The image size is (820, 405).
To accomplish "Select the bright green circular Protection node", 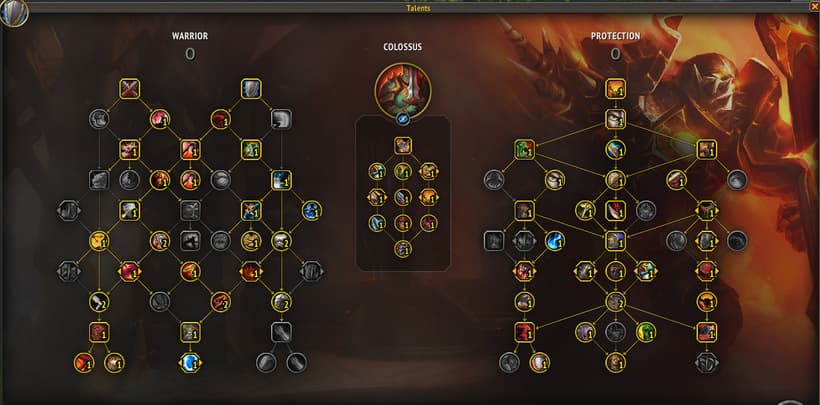I will (646, 332).
